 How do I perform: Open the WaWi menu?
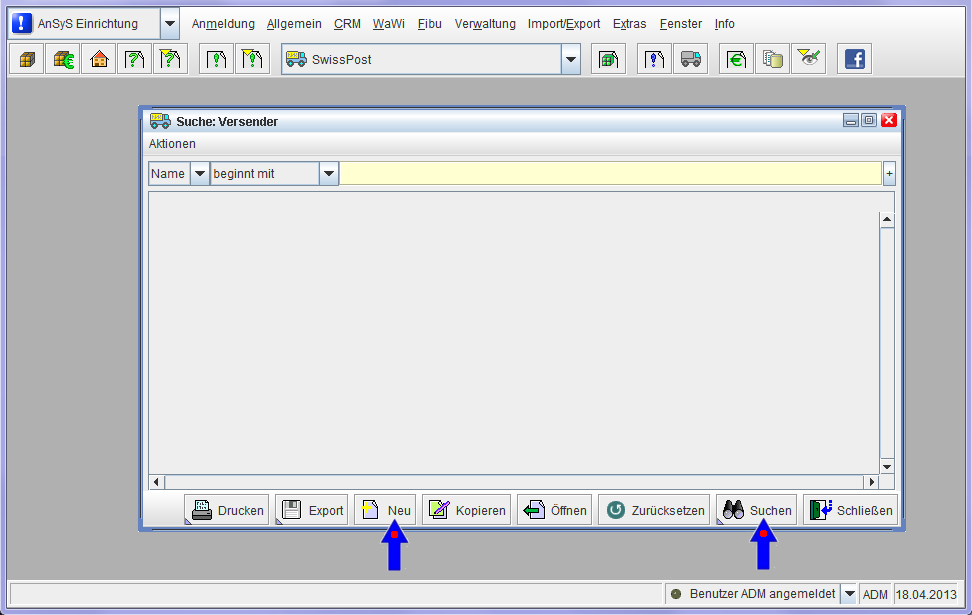point(388,24)
